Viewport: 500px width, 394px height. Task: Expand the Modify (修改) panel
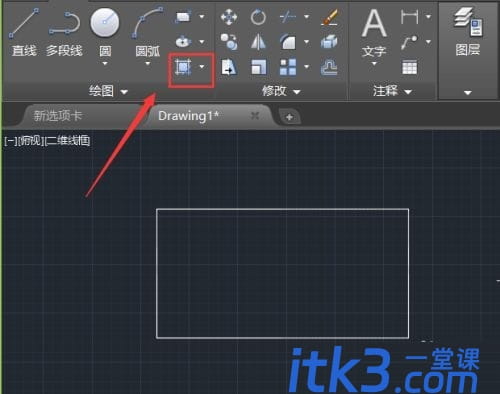(x=281, y=91)
